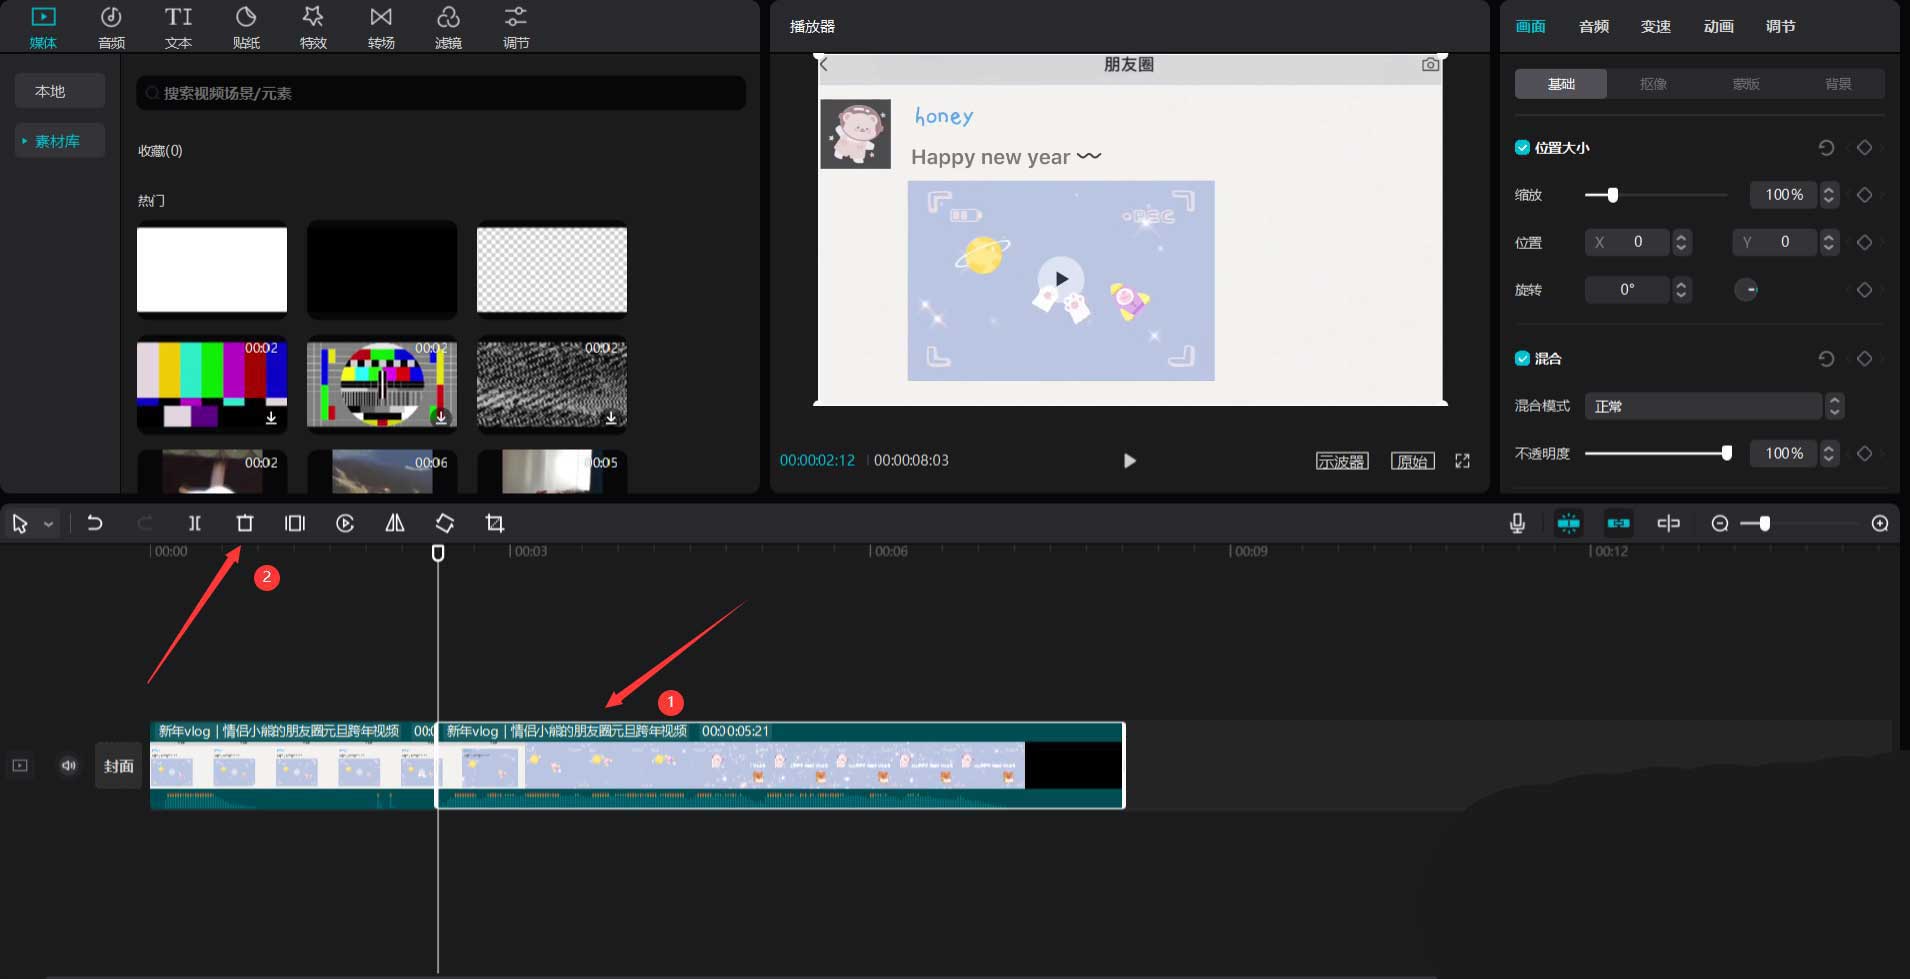Toggle main track magnet snapping

pyautogui.click(x=1568, y=523)
